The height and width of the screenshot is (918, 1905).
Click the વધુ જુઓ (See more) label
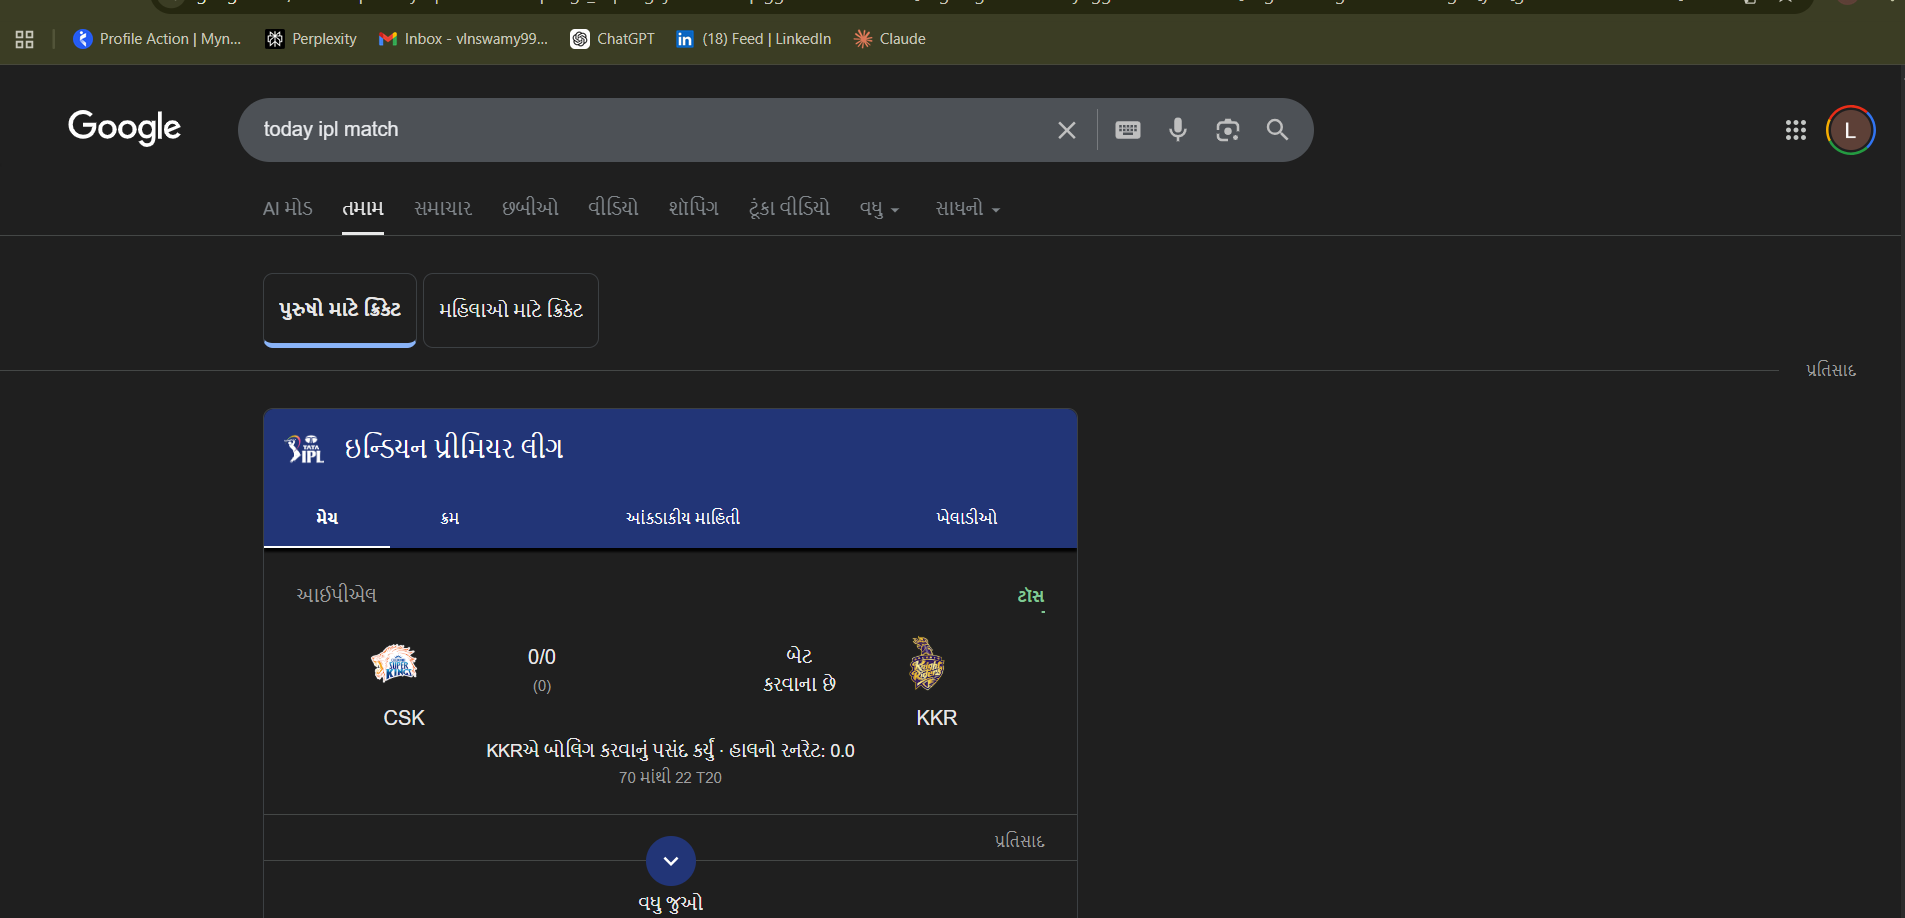click(671, 904)
